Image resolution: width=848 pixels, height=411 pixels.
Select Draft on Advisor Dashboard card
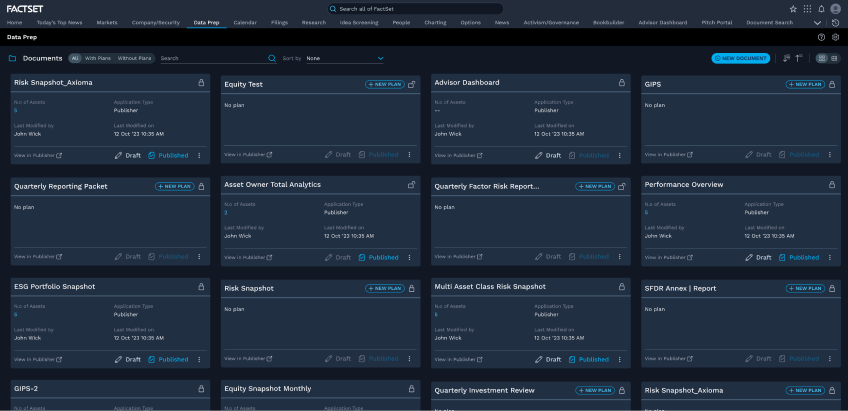(548, 156)
